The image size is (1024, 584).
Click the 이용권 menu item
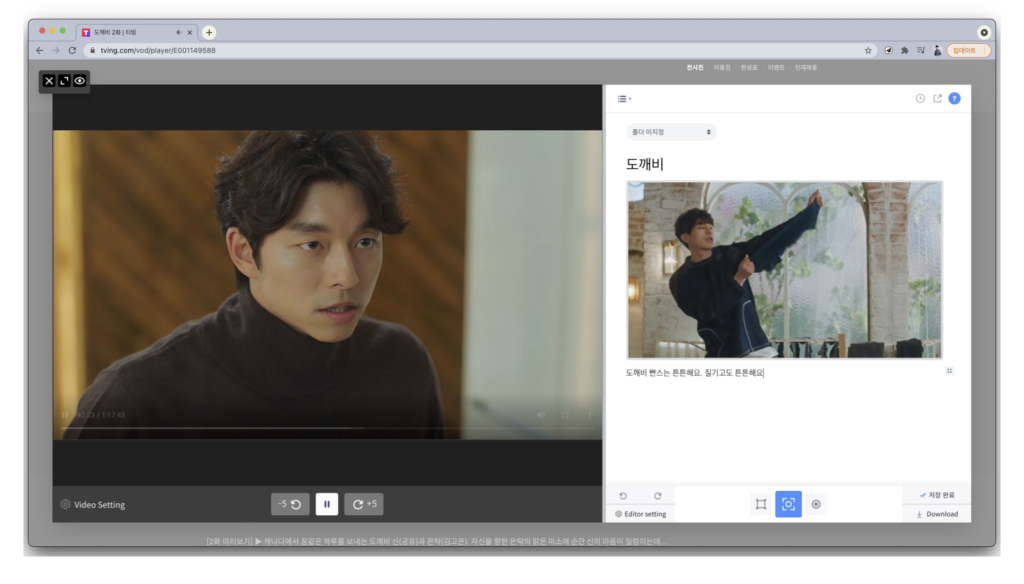point(722,67)
